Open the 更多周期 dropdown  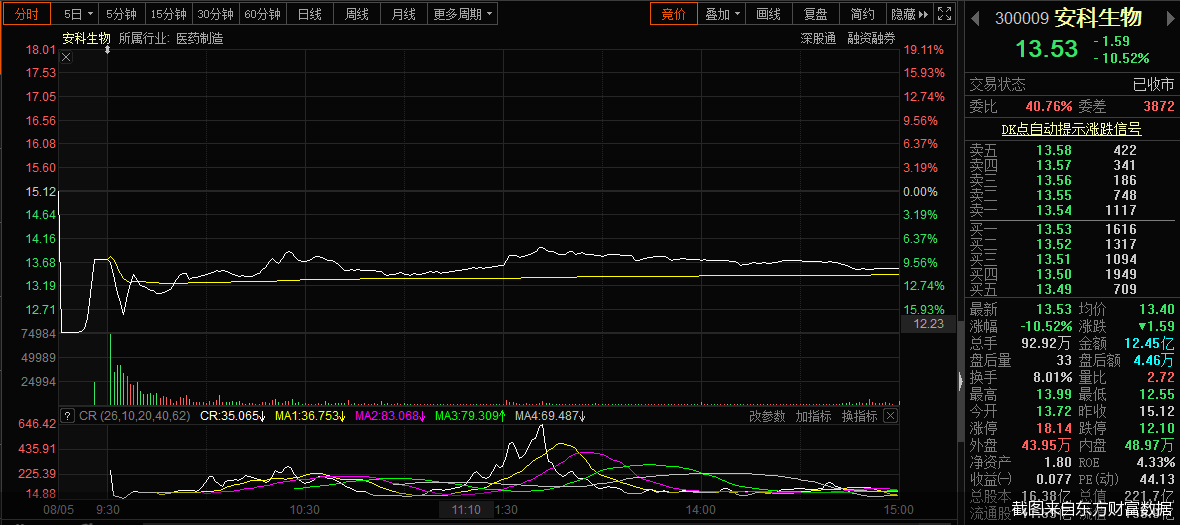(463, 14)
